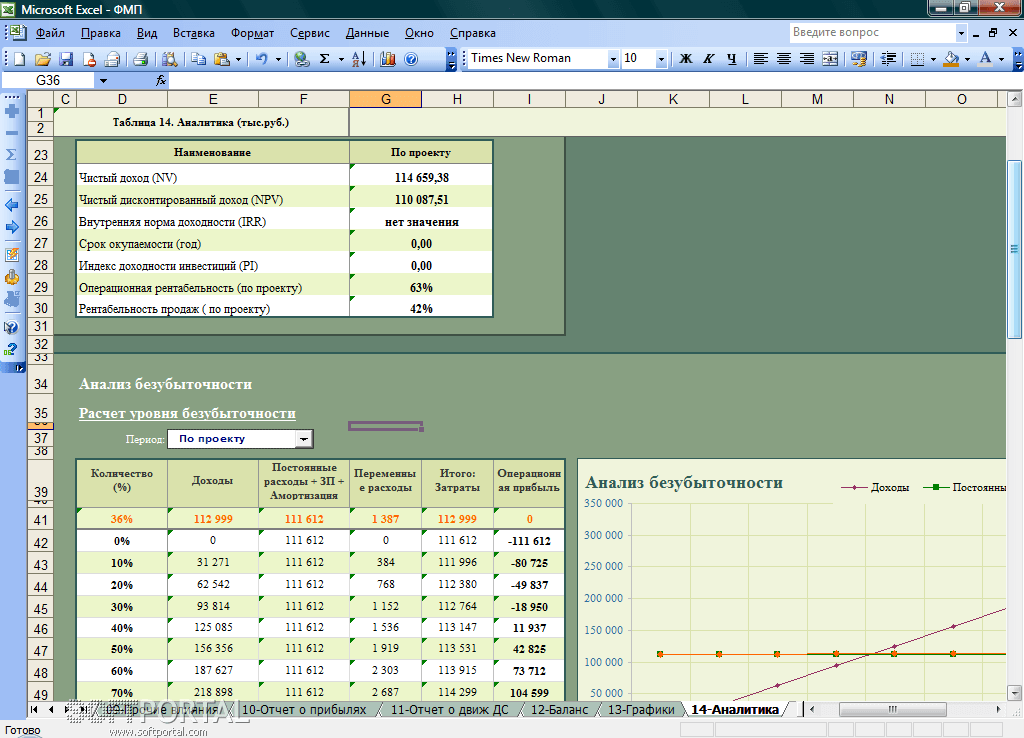Viewport: 1024px width, 738px height.
Task: Toggle underline formatting (Ч)
Action: click(x=730, y=59)
